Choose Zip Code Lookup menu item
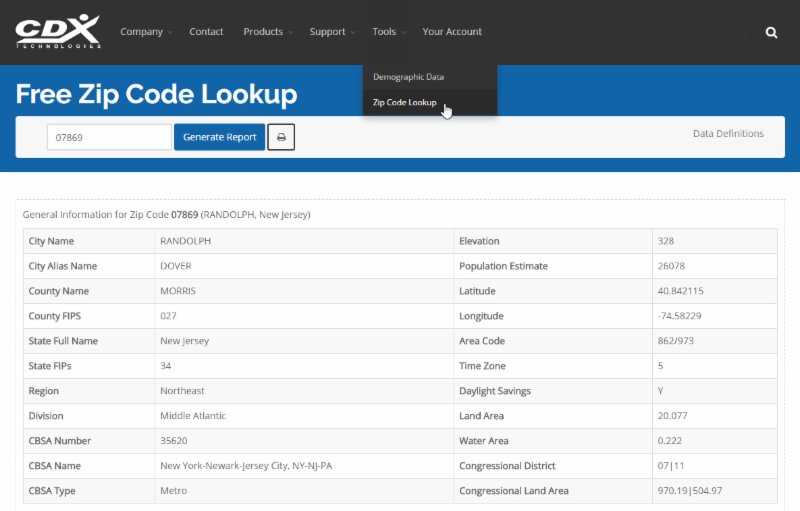 click(405, 102)
